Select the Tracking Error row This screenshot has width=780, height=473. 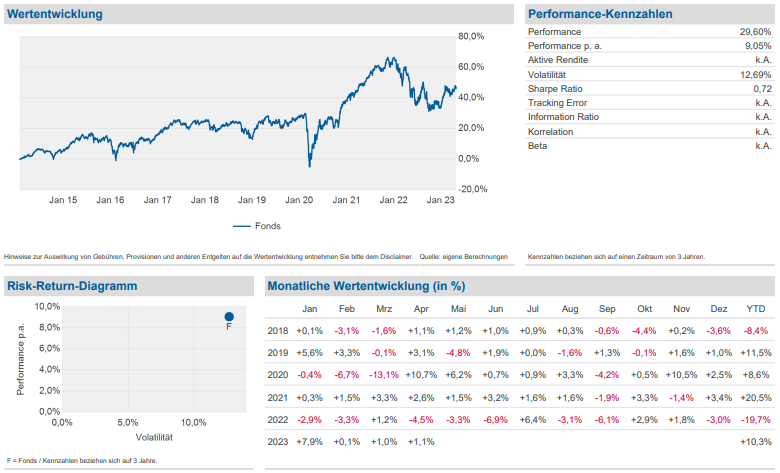[649, 103]
